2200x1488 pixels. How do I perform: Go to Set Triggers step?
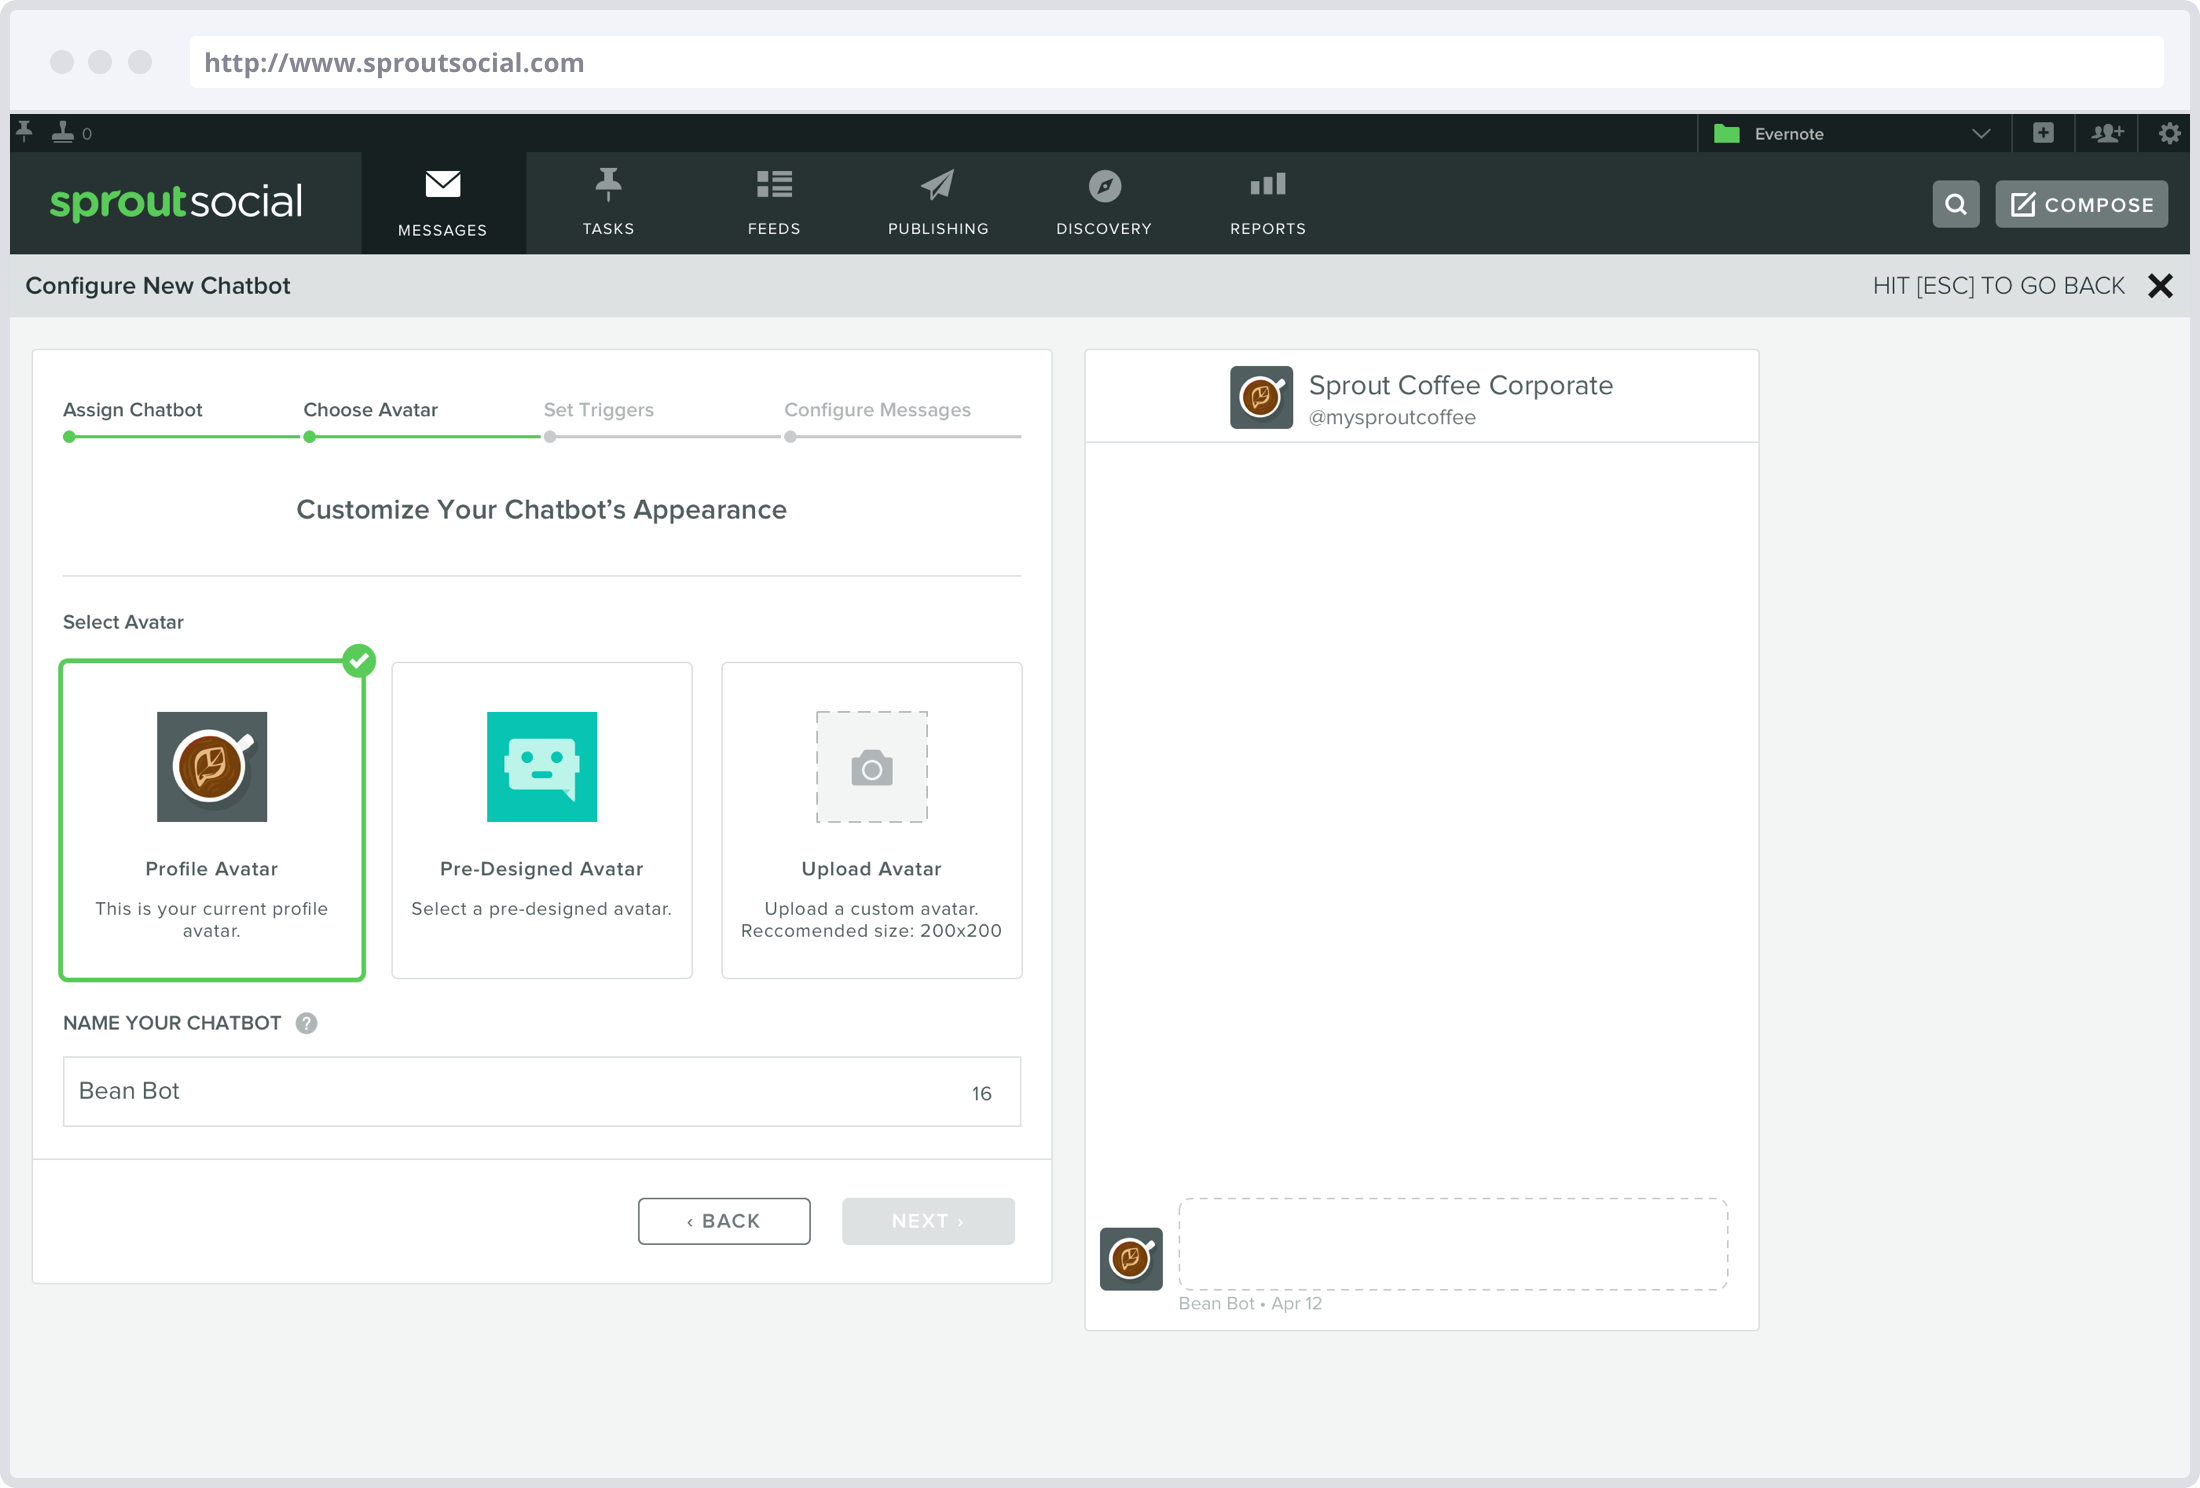(x=598, y=410)
